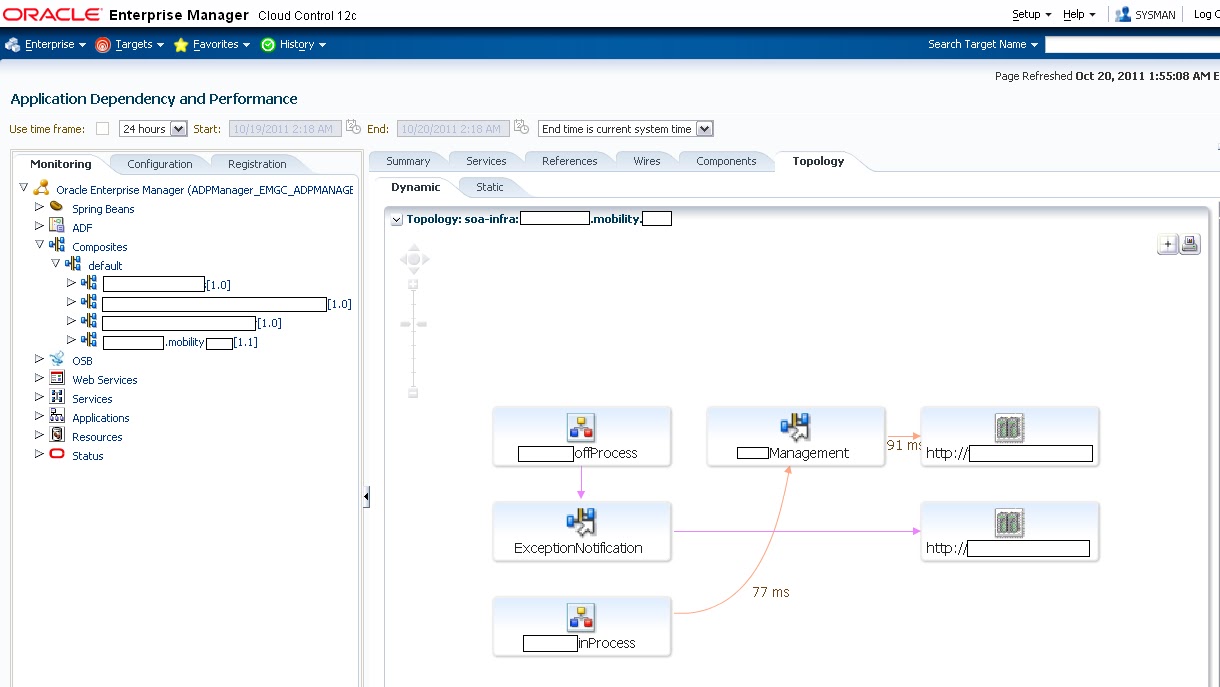This screenshot has height=687, width=1220.
Task: Click the Composites icon in tree
Action: (x=57, y=245)
